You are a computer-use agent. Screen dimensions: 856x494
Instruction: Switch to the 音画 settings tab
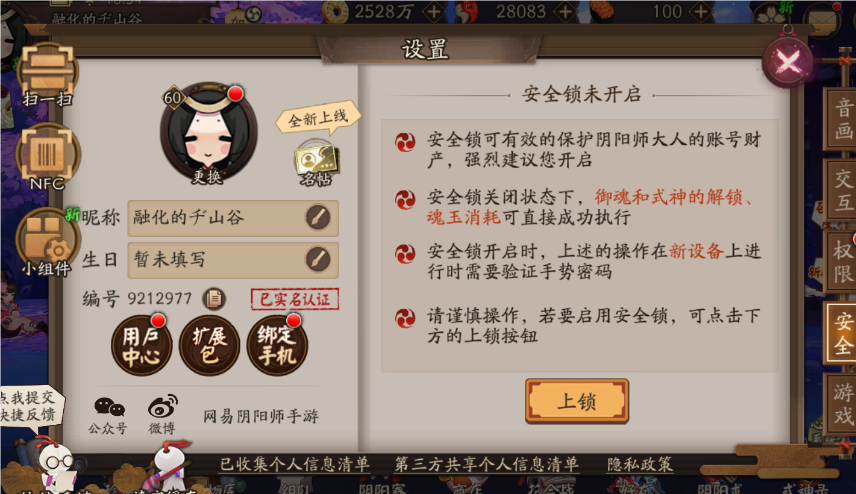(x=842, y=118)
